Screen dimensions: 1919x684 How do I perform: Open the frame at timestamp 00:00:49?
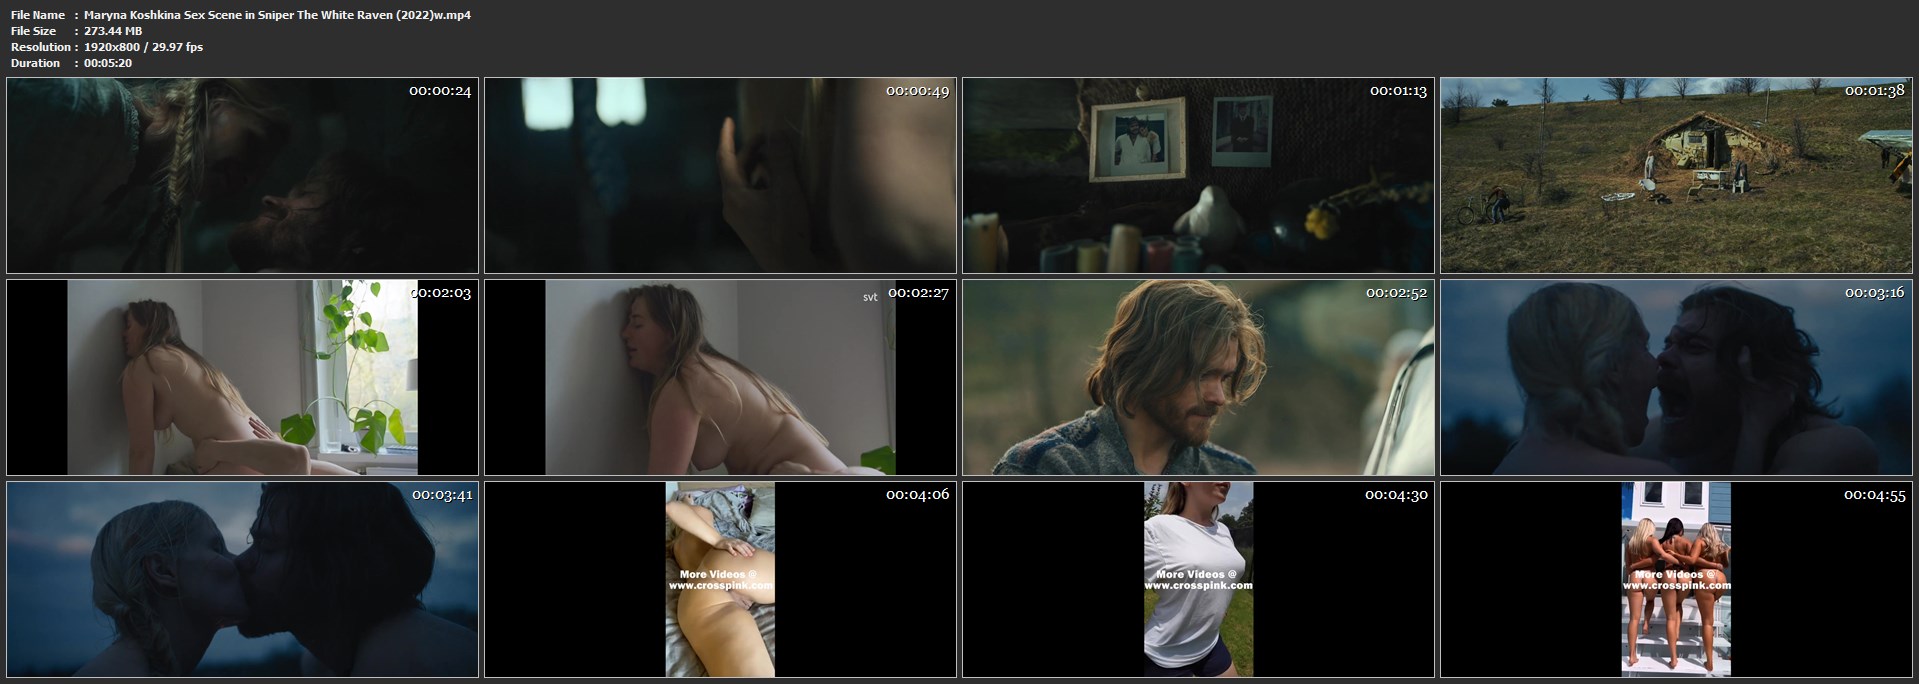pyautogui.click(x=720, y=175)
